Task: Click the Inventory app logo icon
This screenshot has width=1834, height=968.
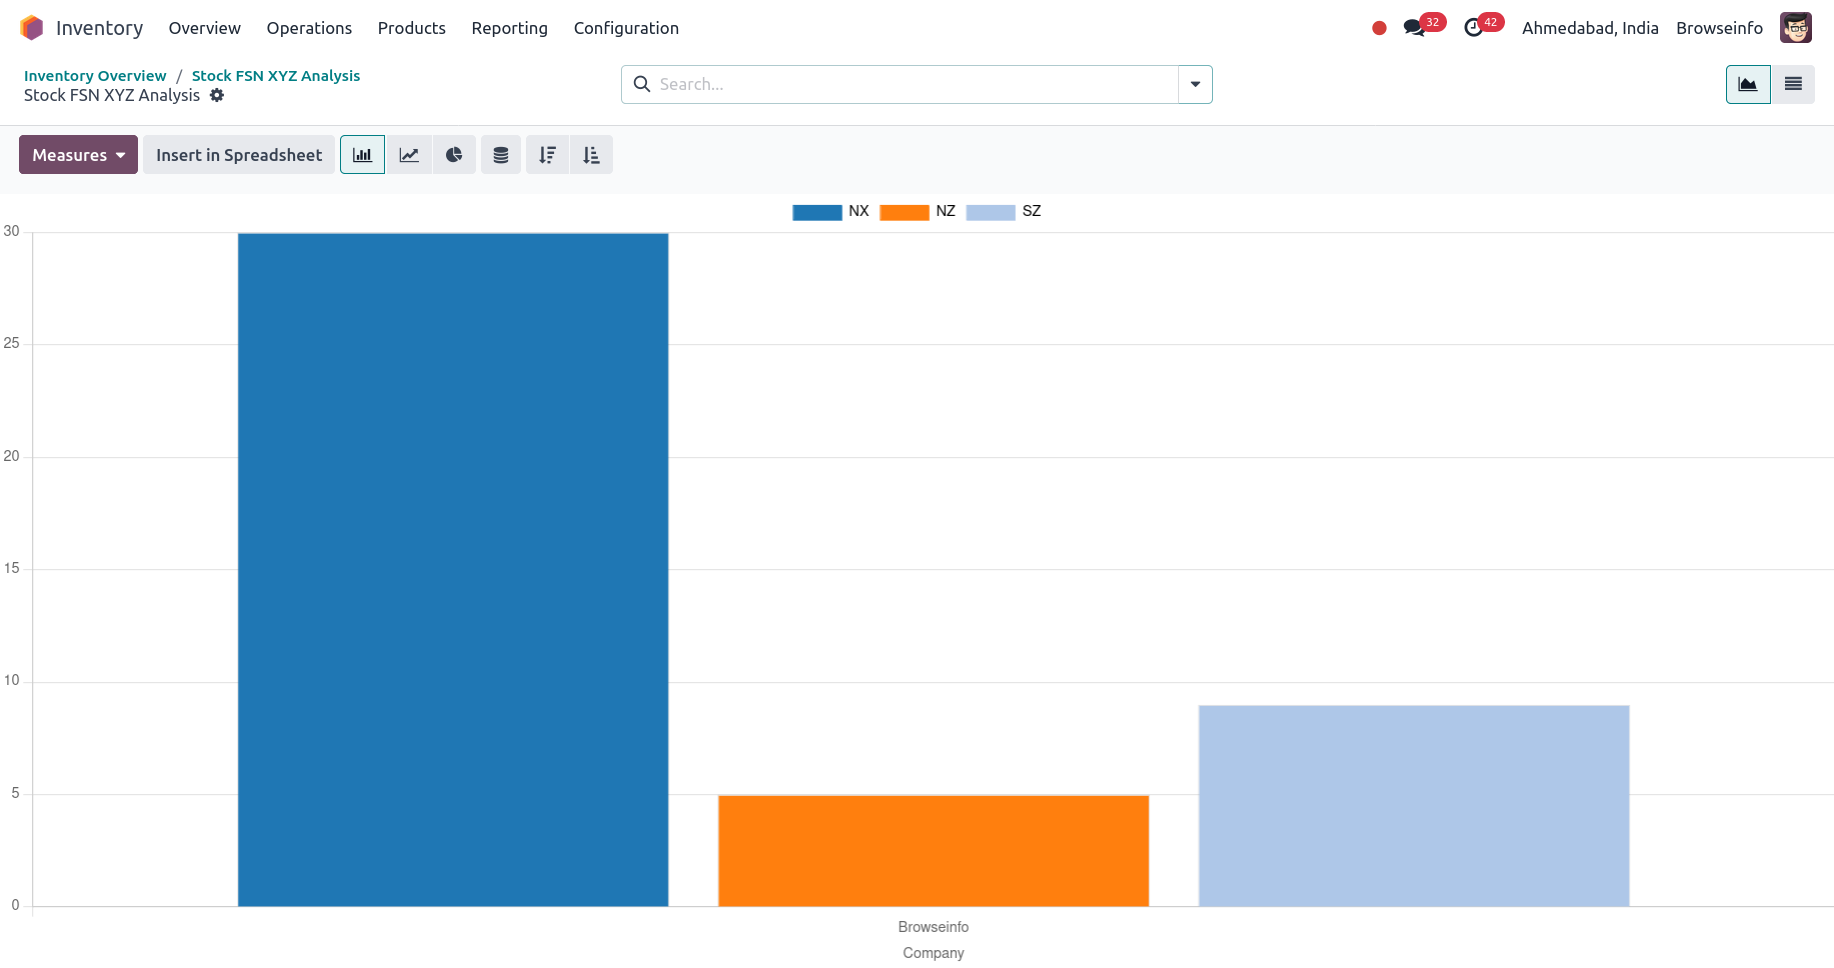Action: pos(32,28)
